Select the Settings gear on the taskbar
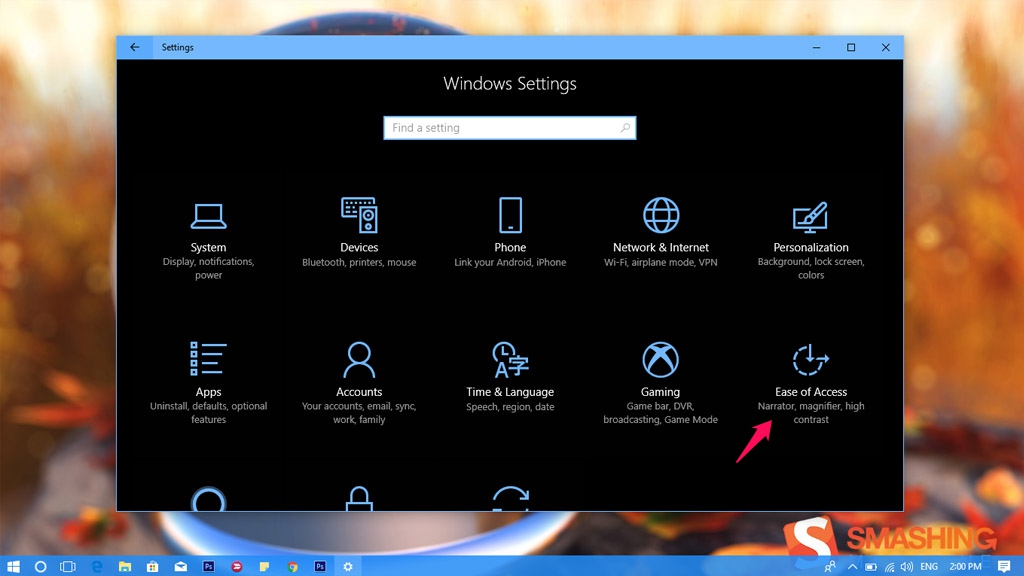 [x=348, y=566]
